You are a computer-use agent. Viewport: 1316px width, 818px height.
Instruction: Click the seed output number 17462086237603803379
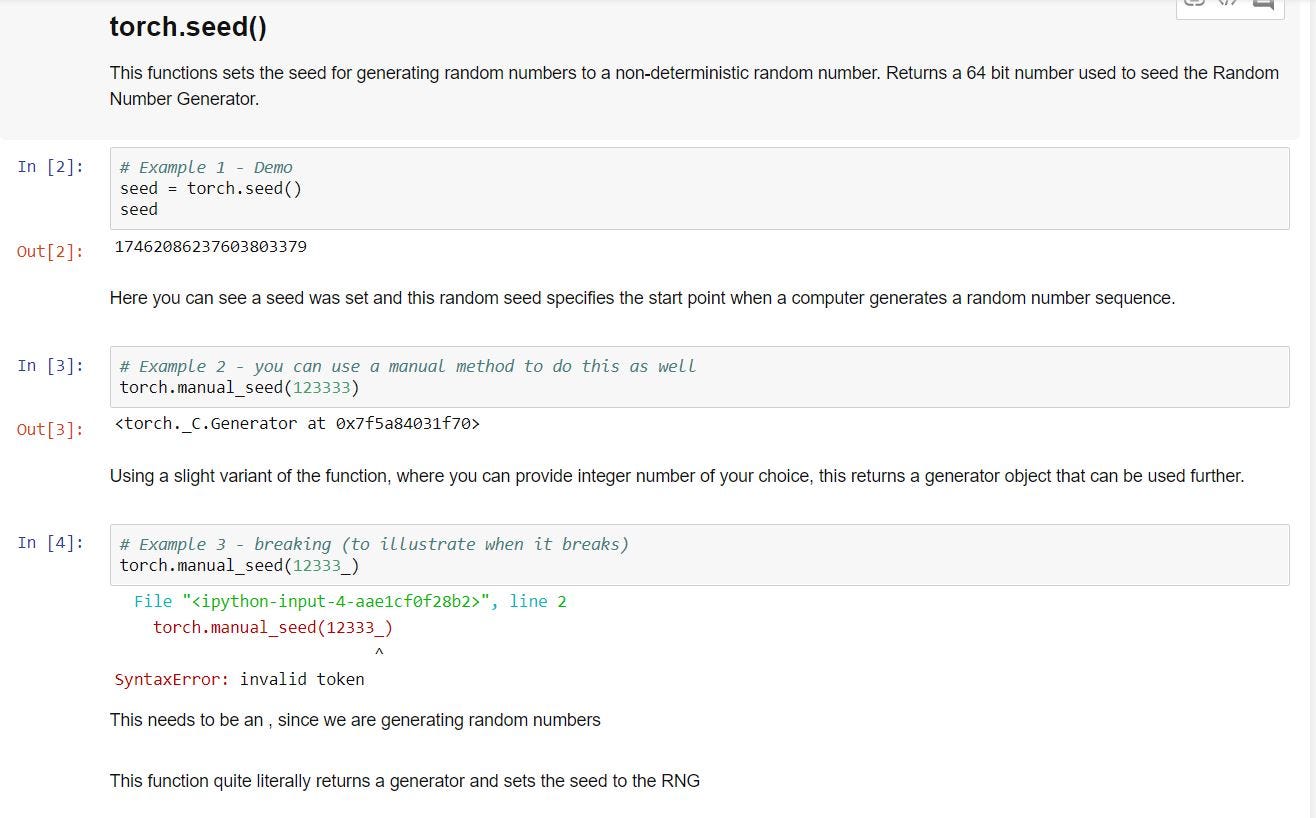pyautogui.click(x=211, y=247)
